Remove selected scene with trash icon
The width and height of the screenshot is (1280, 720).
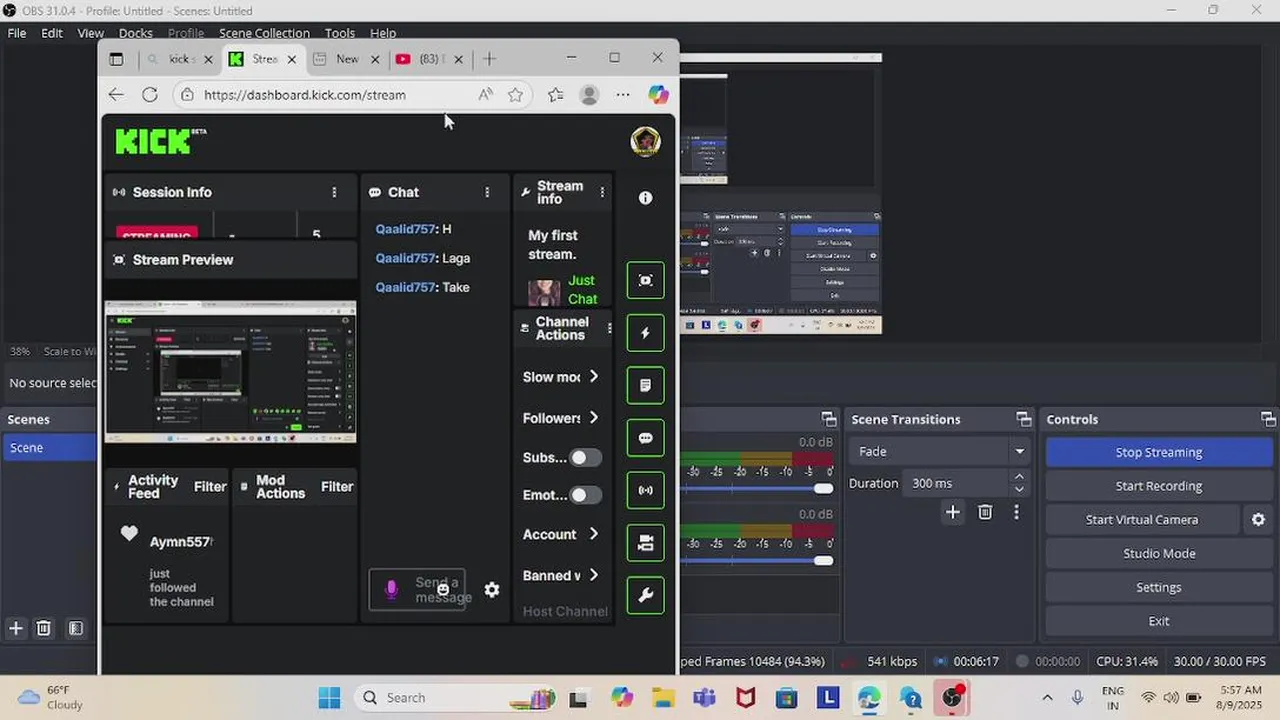pos(44,628)
